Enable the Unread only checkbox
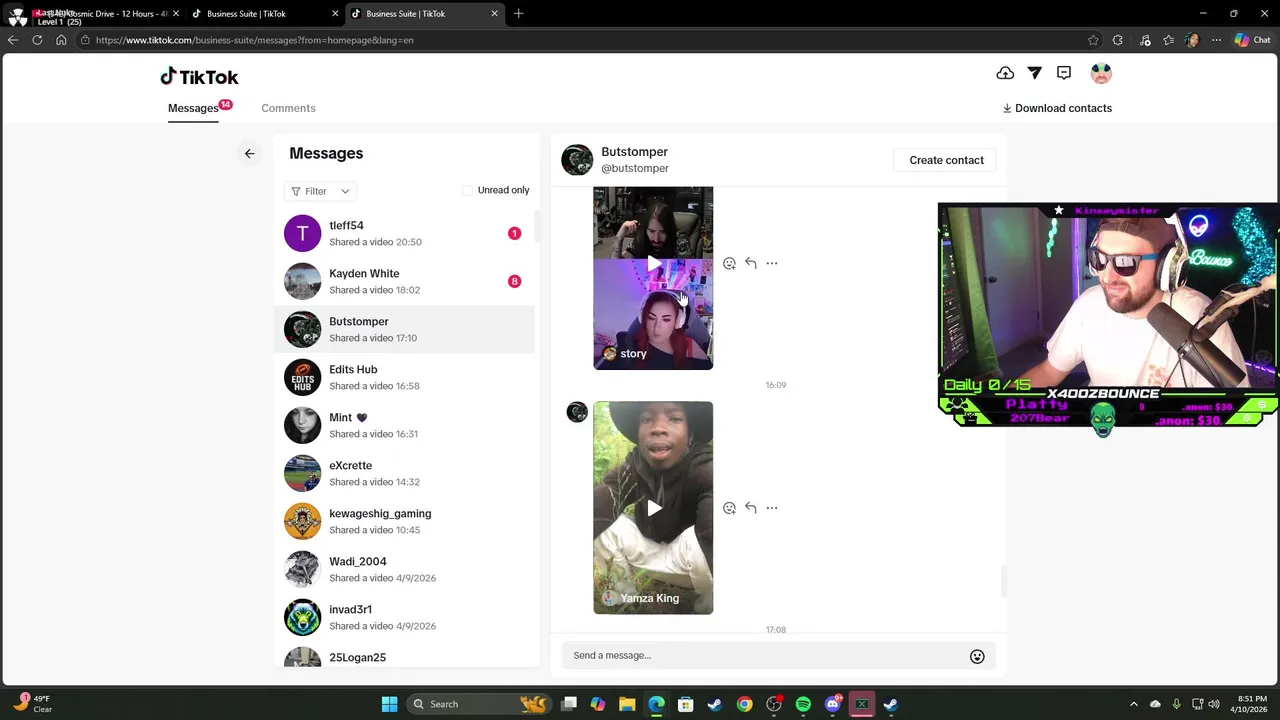1280x720 pixels. pos(467,190)
